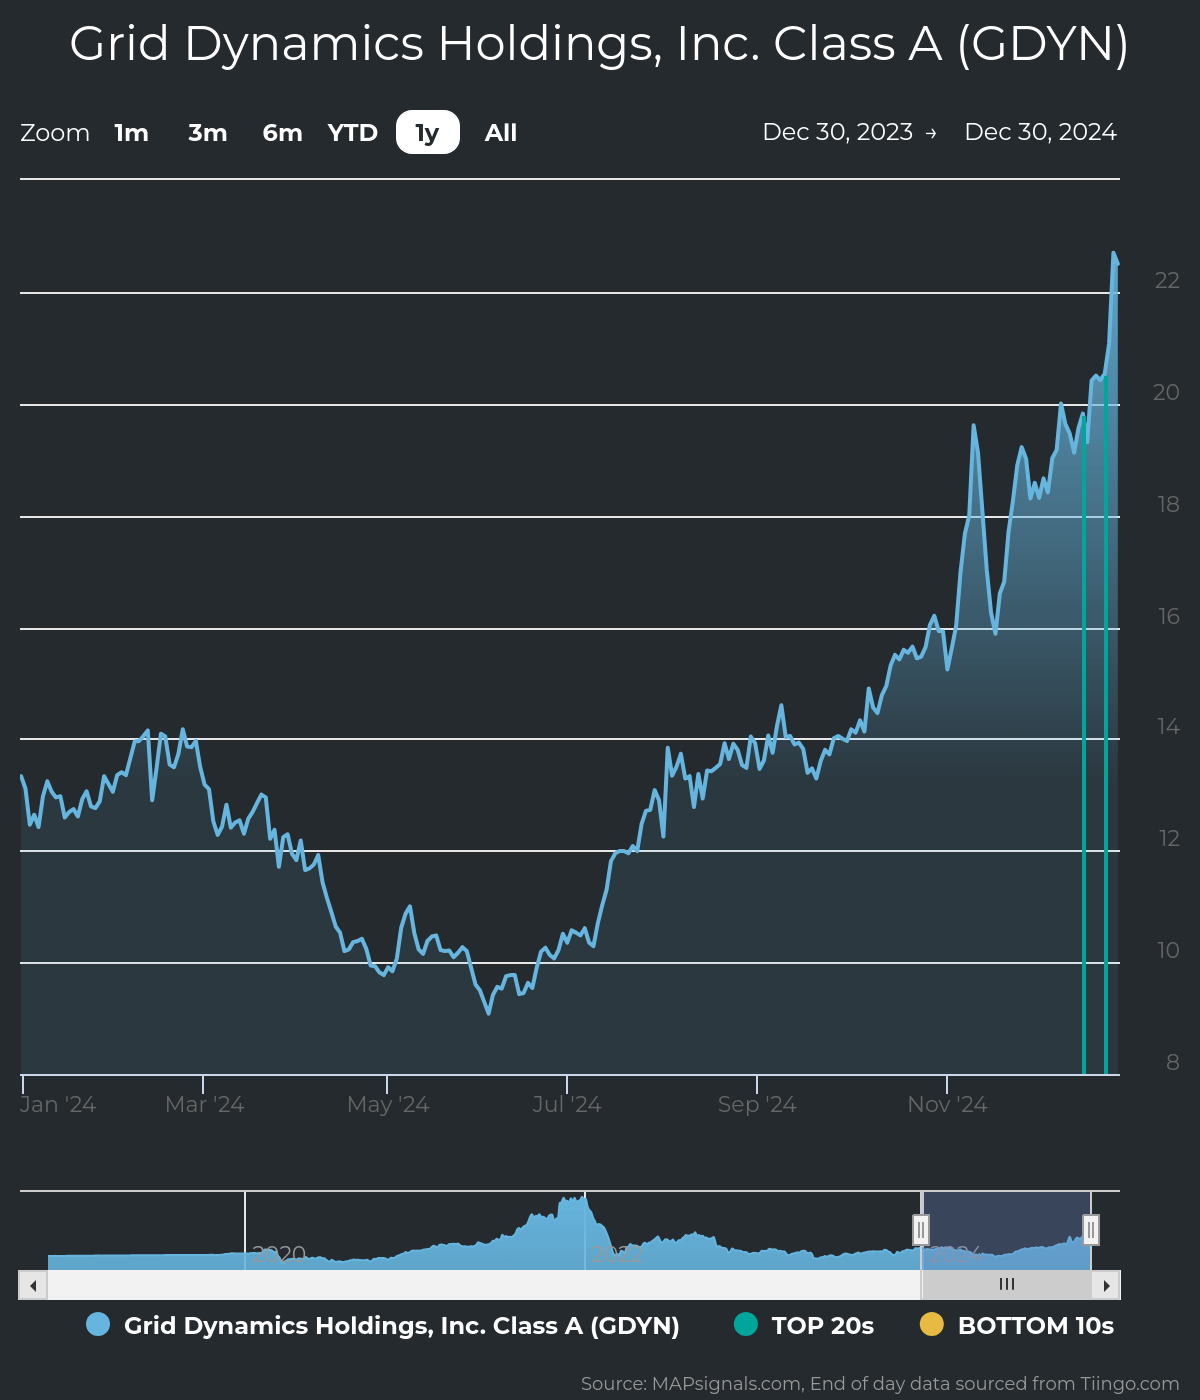Edit end date Dec 30, 2024
This screenshot has width=1200, height=1400.
point(1041,132)
